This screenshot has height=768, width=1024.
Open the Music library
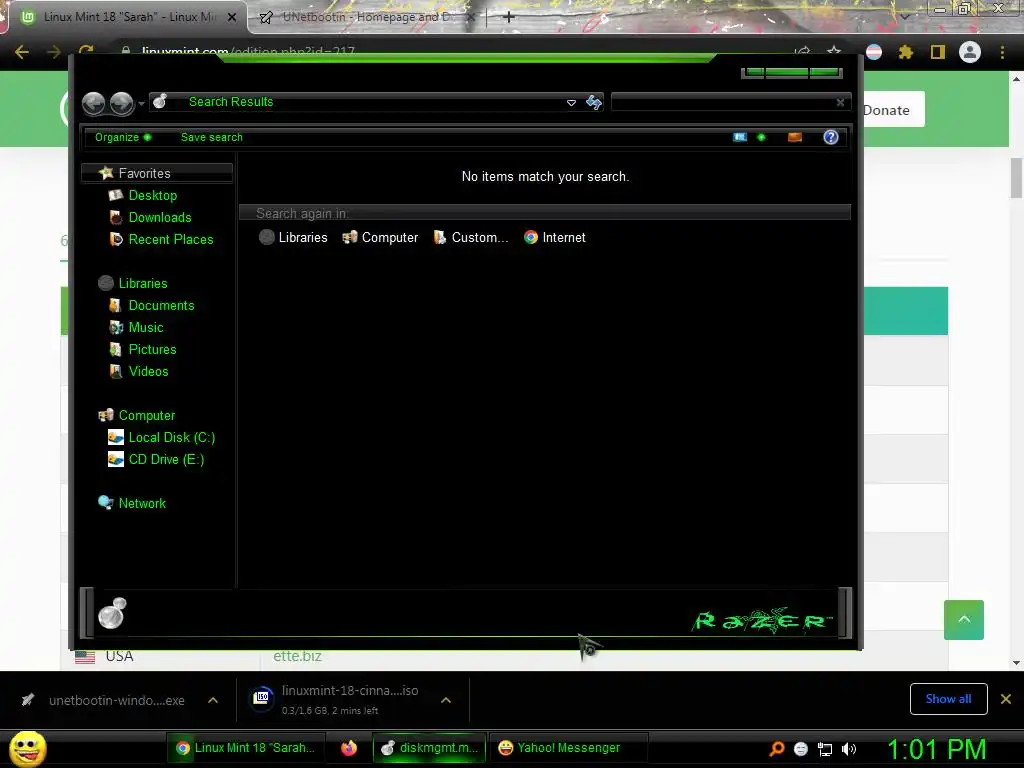[x=146, y=328]
